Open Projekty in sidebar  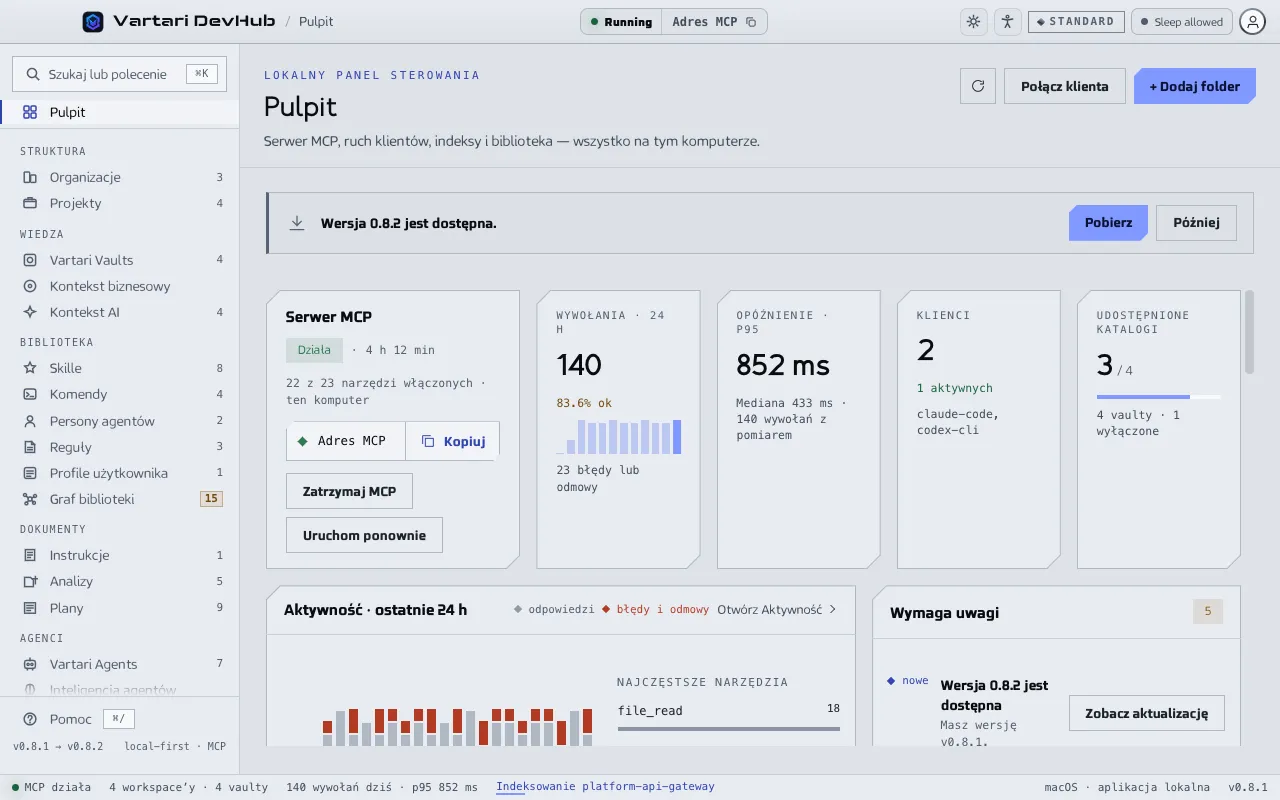click(120, 203)
